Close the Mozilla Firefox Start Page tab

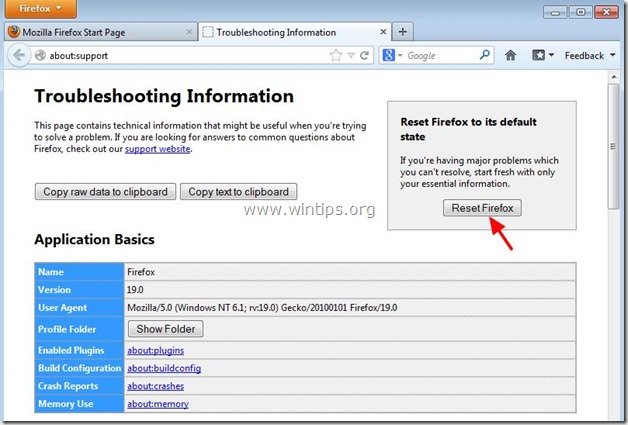click(189, 32)
